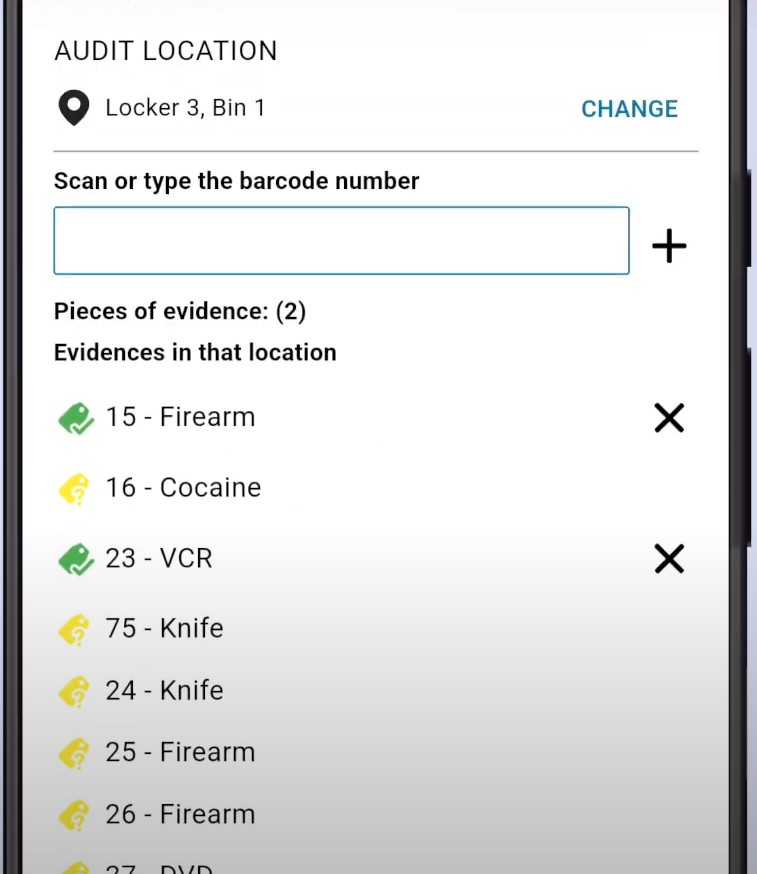Image resolution: width=757 pixels, height=874 pixels.
Task: Tap the 75 - Knife list item
Action: tap(165, 629)
